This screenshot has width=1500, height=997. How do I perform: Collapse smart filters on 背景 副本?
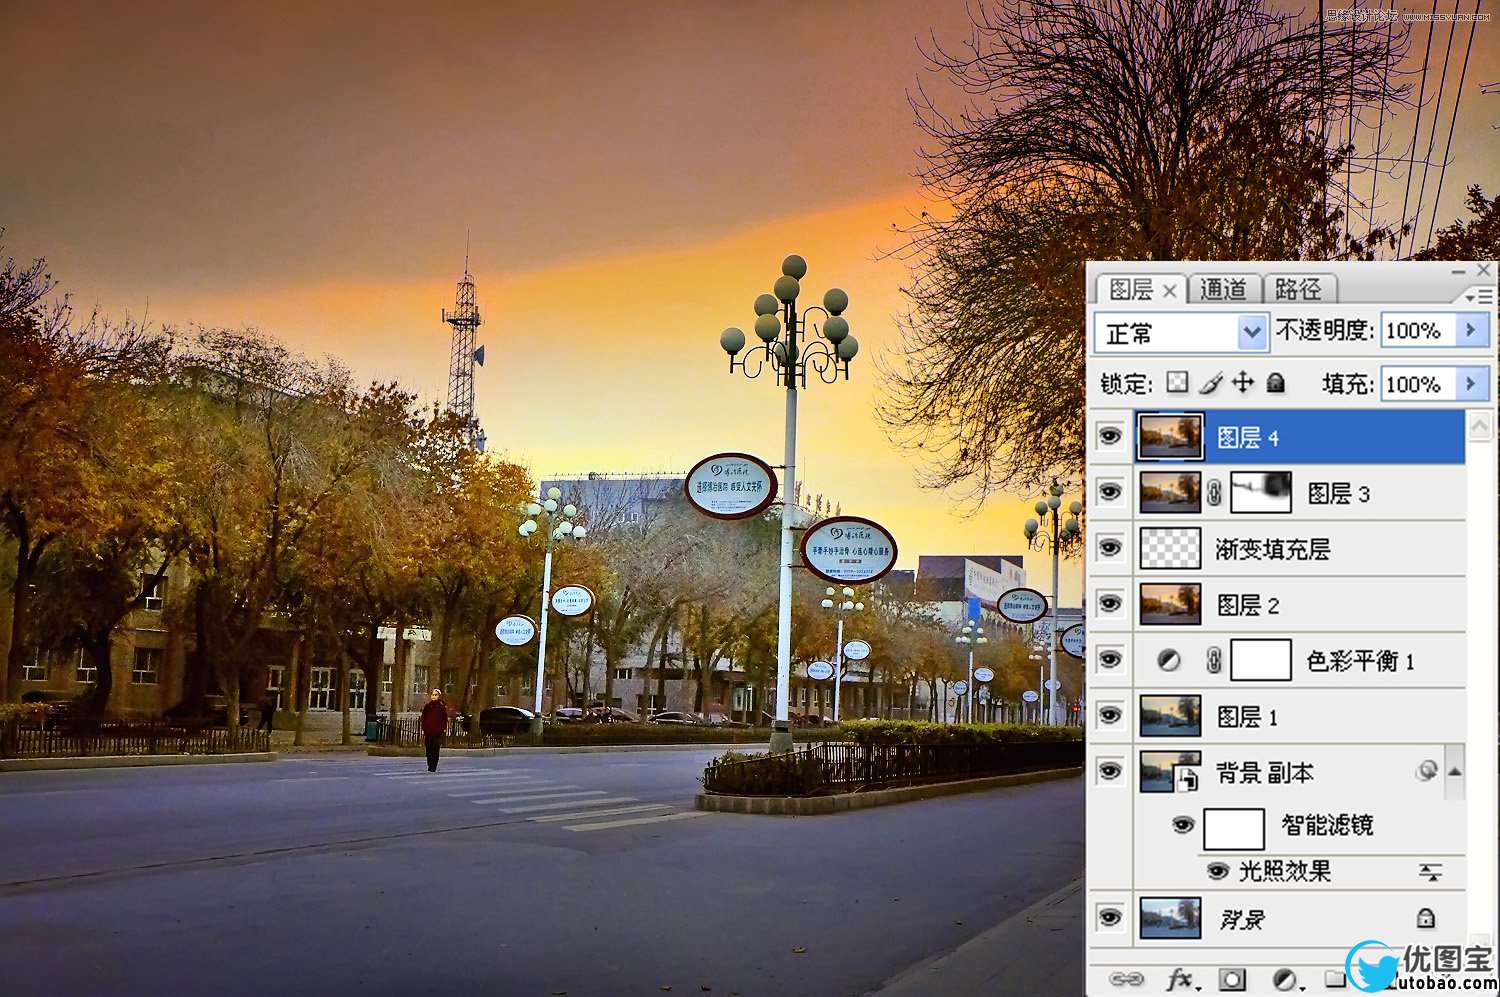(1454, 771)
